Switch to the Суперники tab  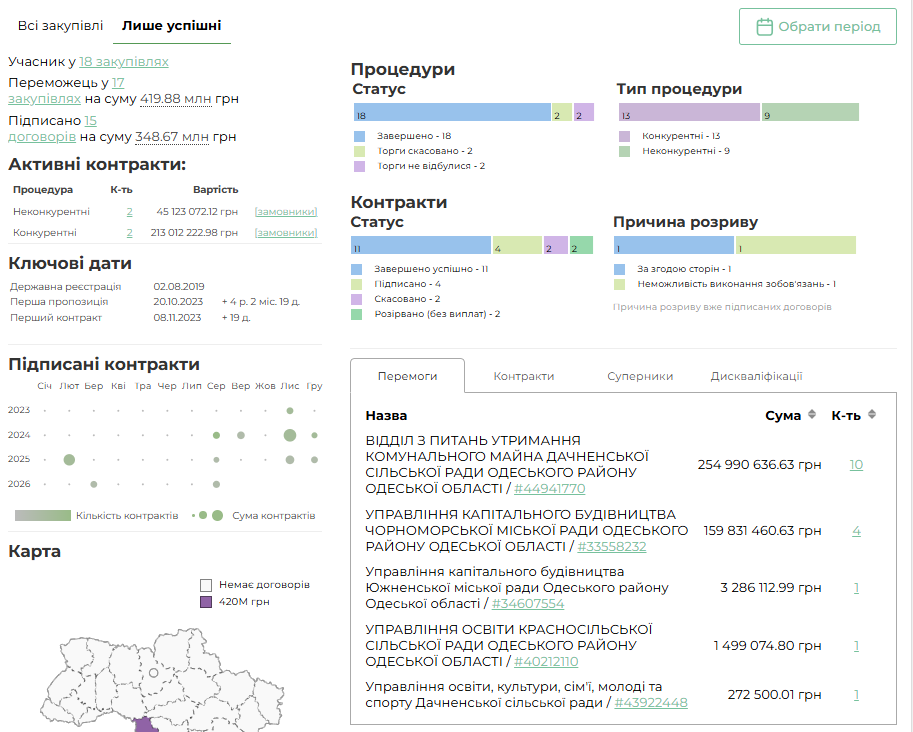pos(640,376)
